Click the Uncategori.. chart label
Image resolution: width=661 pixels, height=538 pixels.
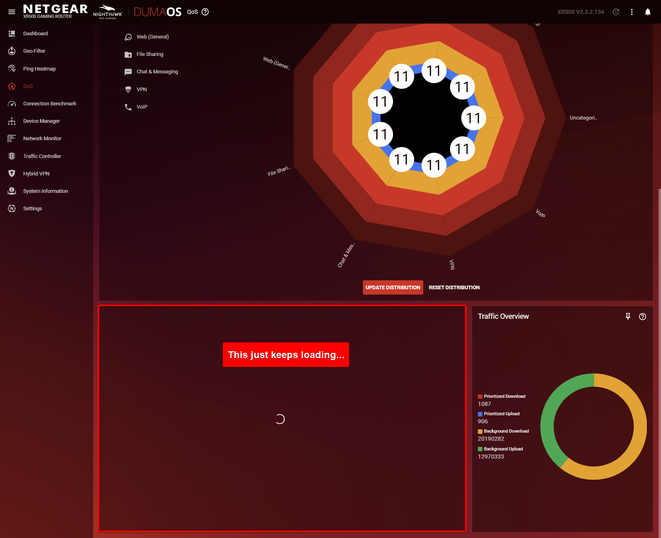coord(583,118)
